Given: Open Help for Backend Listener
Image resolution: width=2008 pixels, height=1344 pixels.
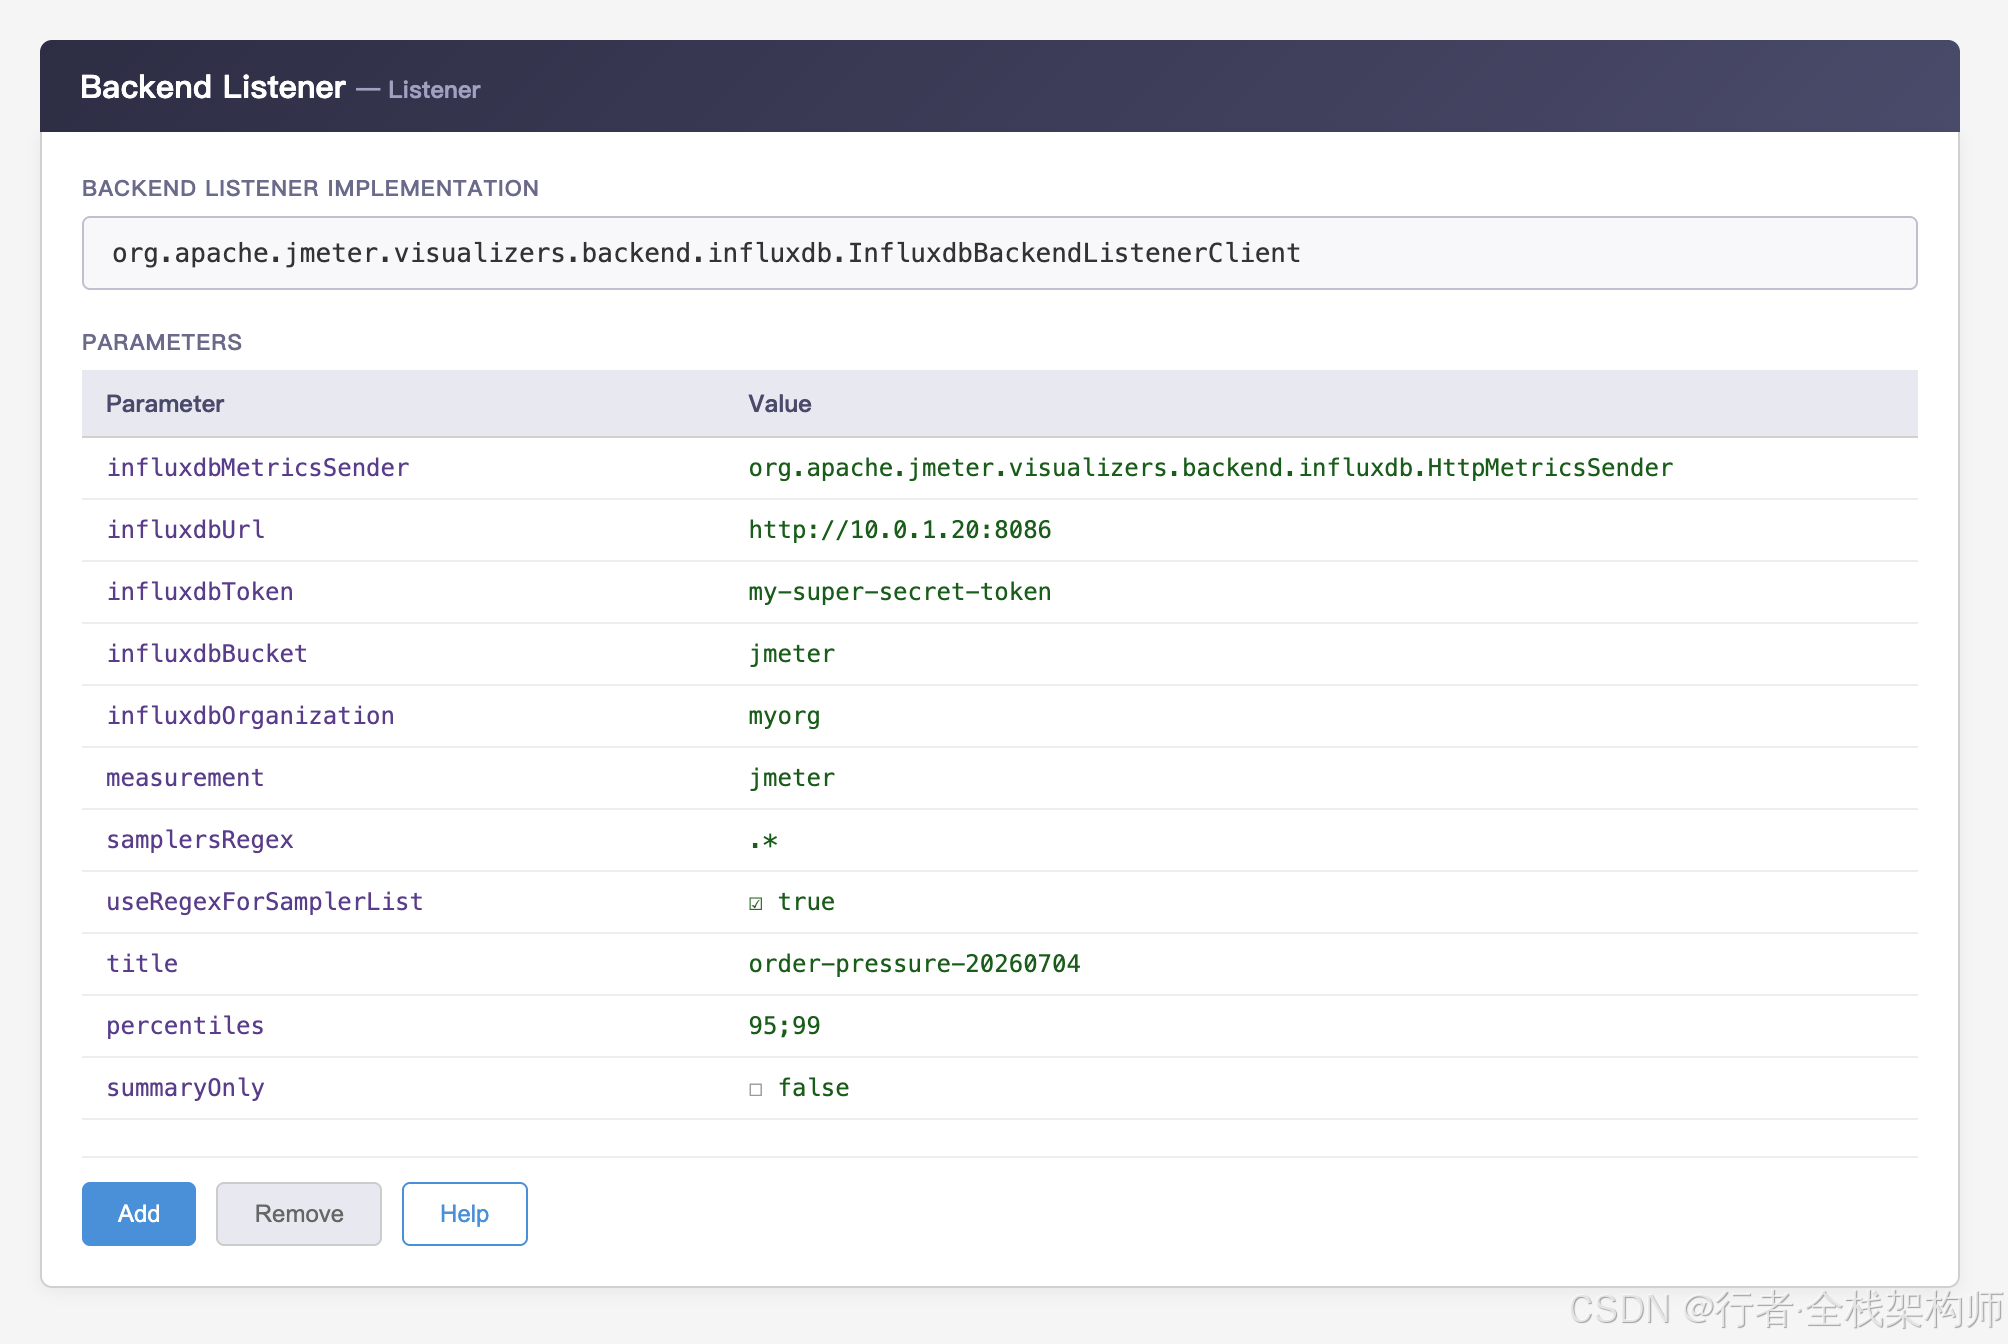Looking at the screenshot, I should (x=465, y=1214).
